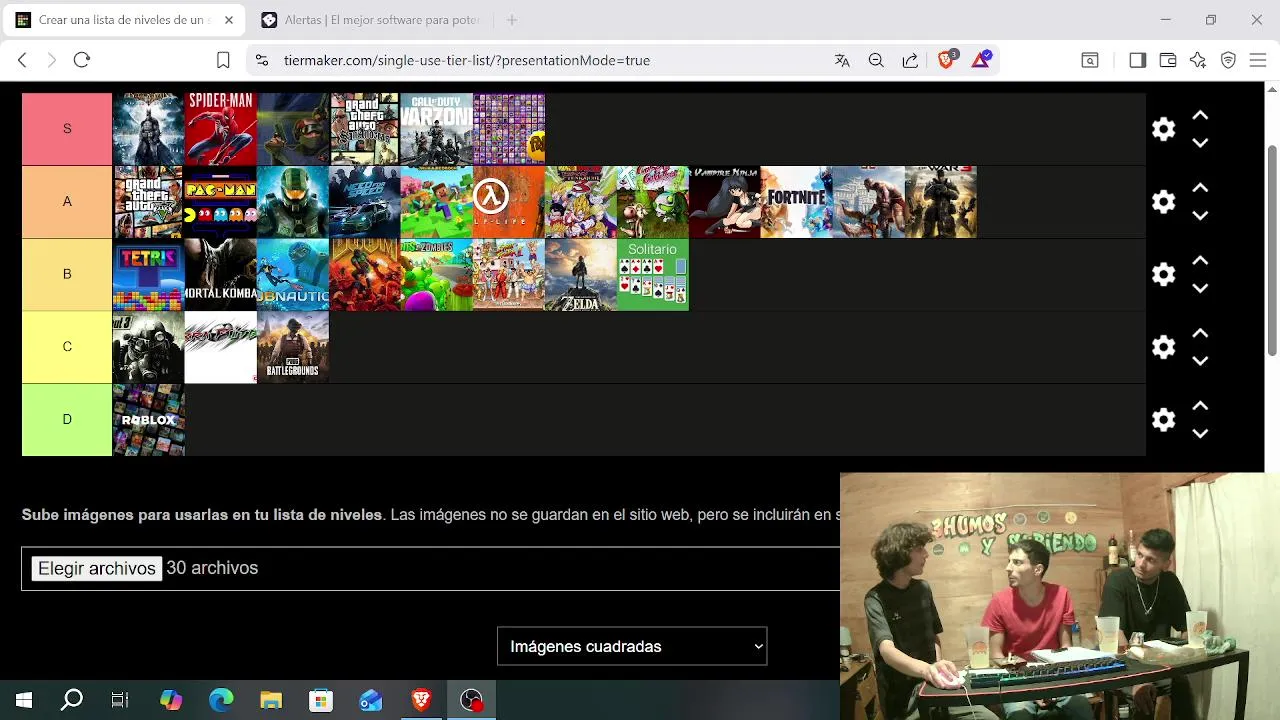Select the Solitario thumbnail in B tier

click(x=653, y=274)
